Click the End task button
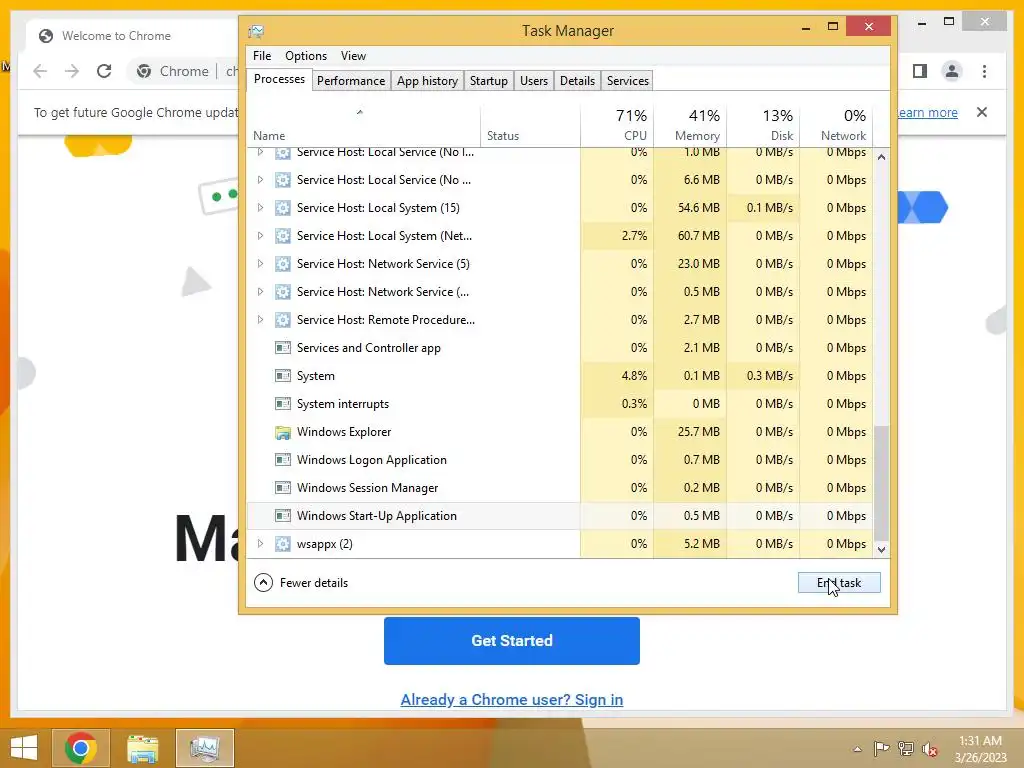This screenshot has height=768, width=1024. coord(839,583)
